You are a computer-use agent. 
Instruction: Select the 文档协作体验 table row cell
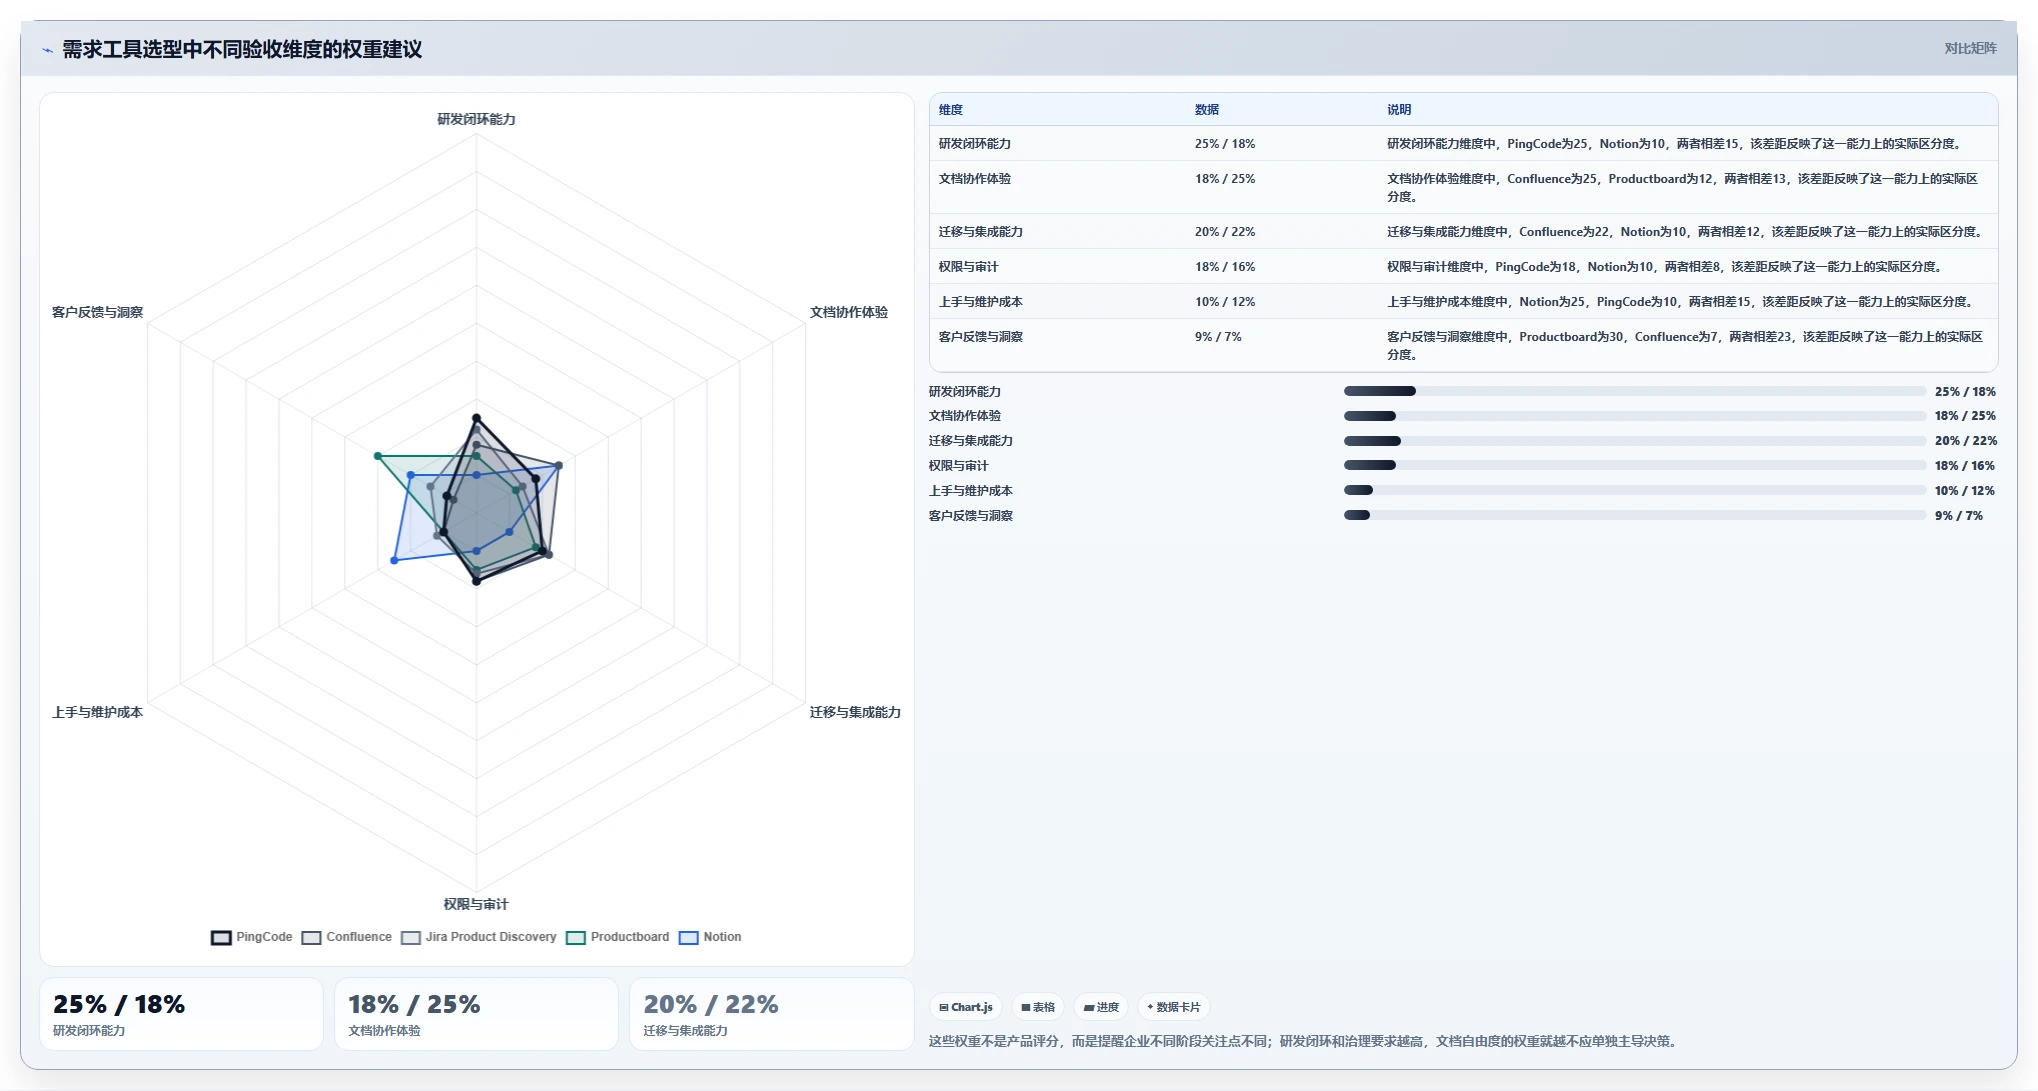[x=975, y=179]
